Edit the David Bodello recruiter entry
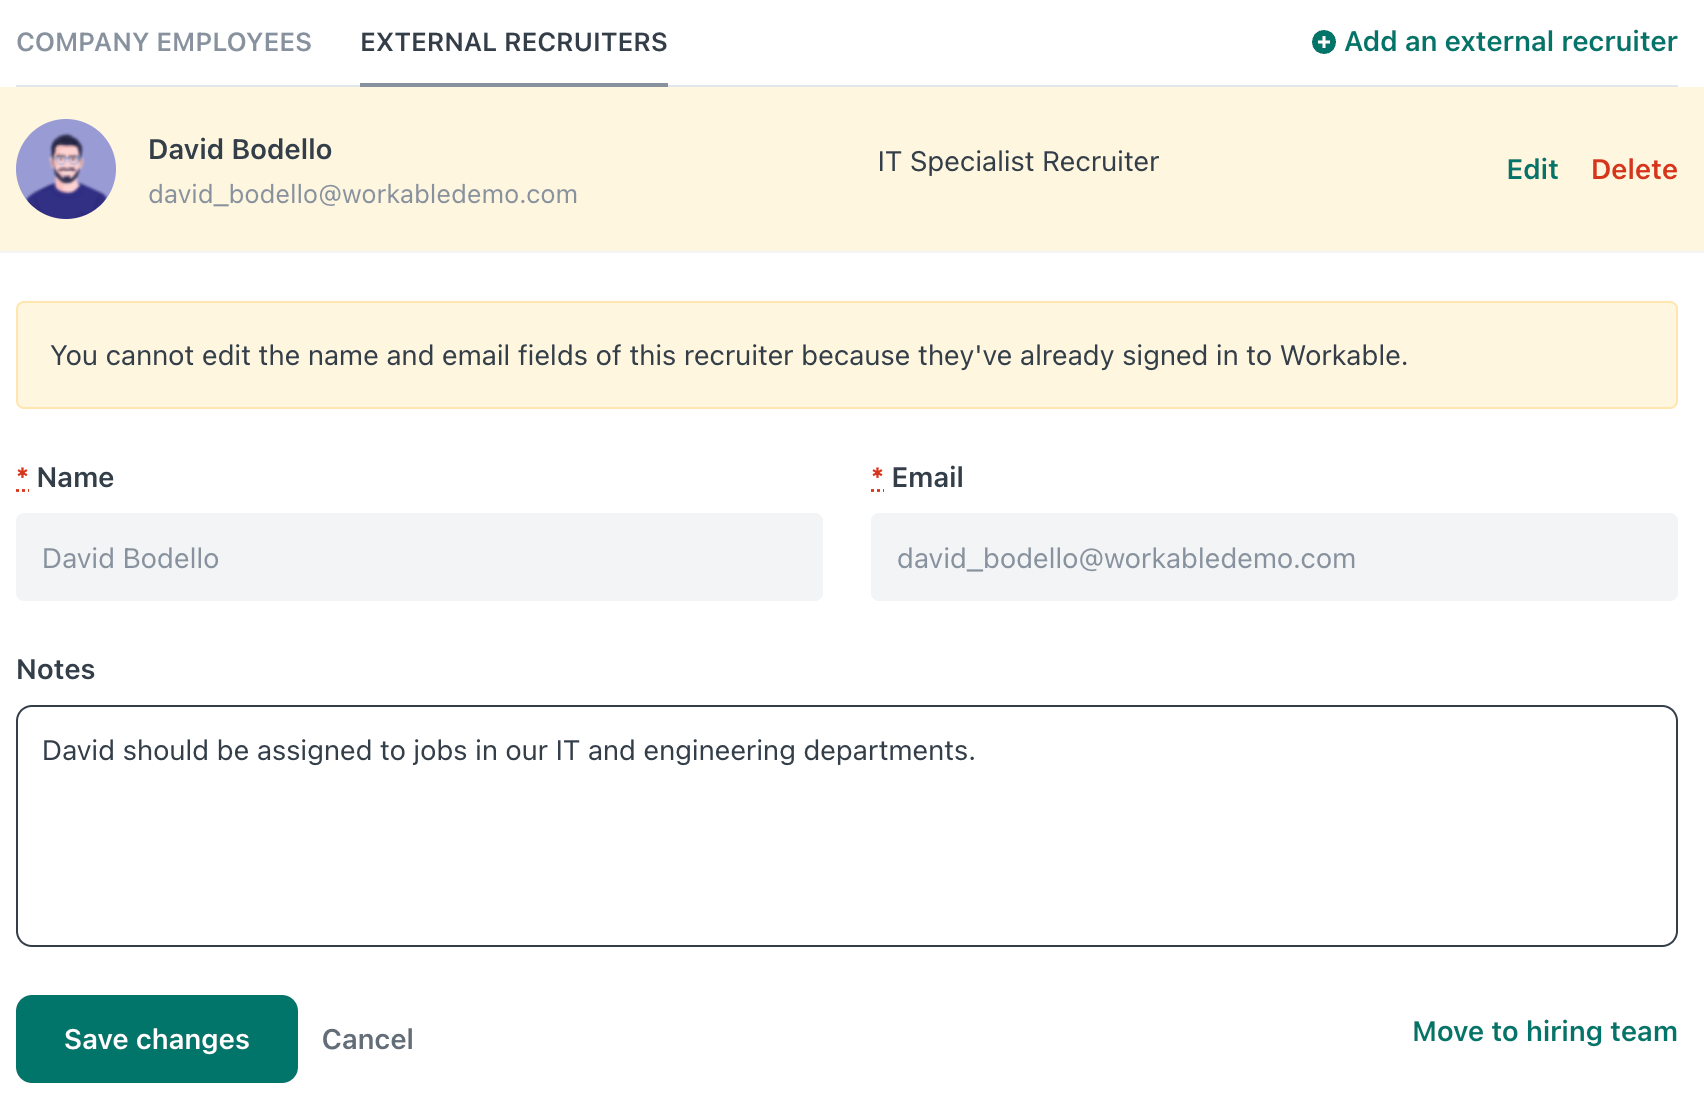1704x1104 pixels. click(x=1532, y=169)
